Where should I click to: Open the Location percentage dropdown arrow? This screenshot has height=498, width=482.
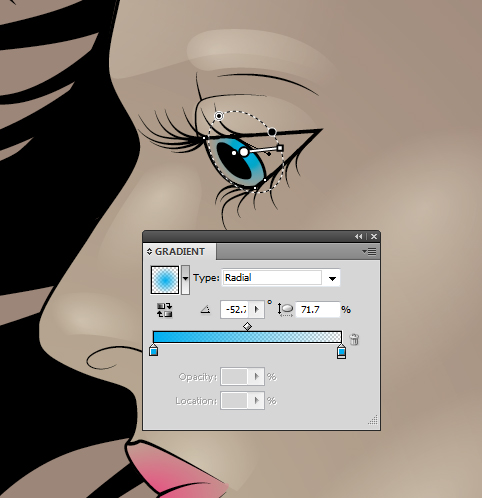pyautogui.click(x=256, y=400)
